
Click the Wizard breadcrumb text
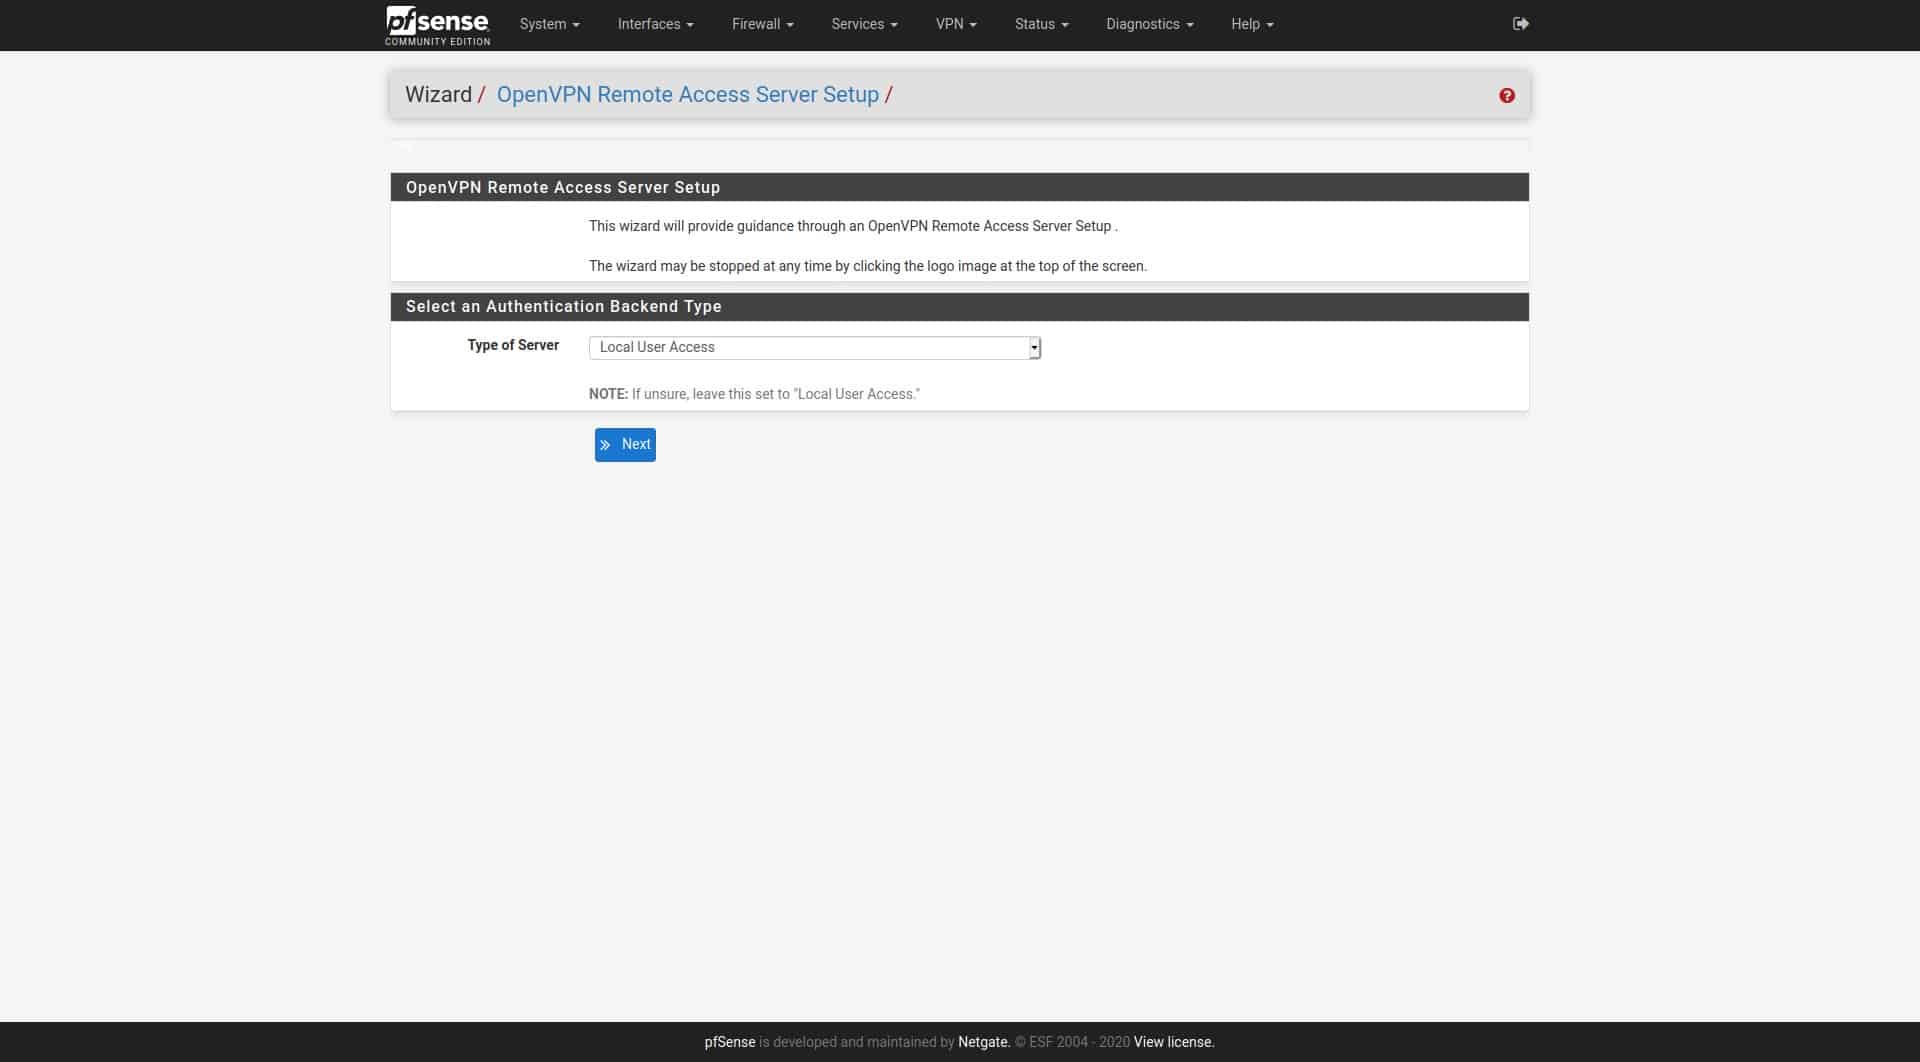click(438, 95)
